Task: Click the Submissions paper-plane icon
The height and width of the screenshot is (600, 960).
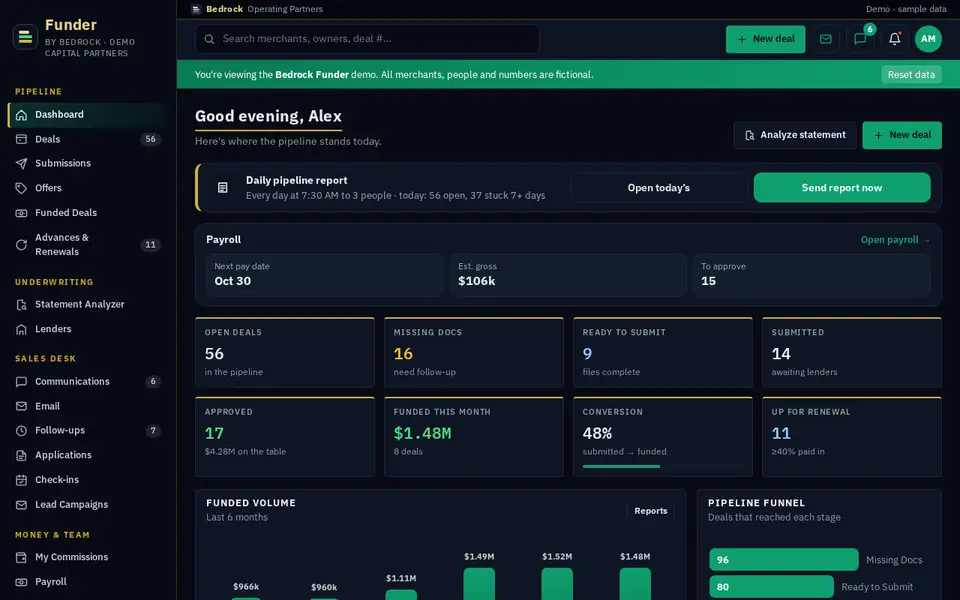Action: pyautogui.click(x=21, y=163)
